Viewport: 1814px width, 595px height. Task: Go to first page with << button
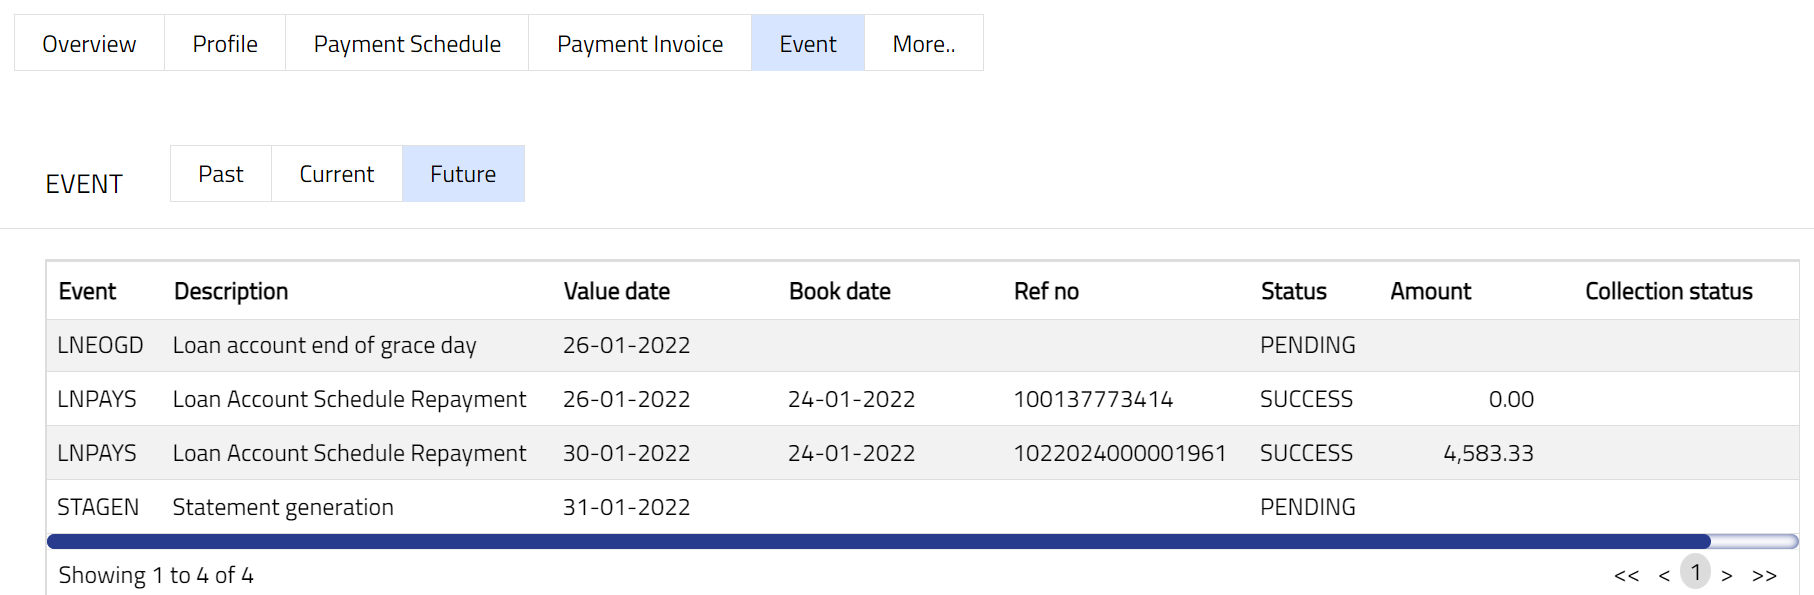(1626, 575)
